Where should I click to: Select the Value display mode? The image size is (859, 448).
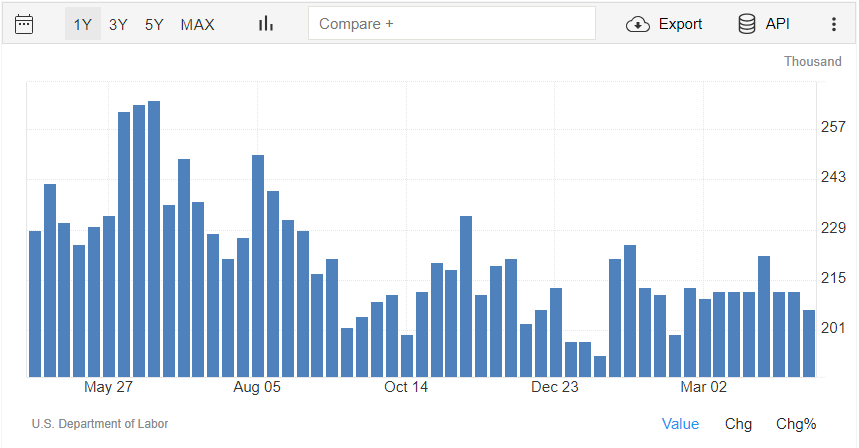pyautogui.click(x=680, y=424)
